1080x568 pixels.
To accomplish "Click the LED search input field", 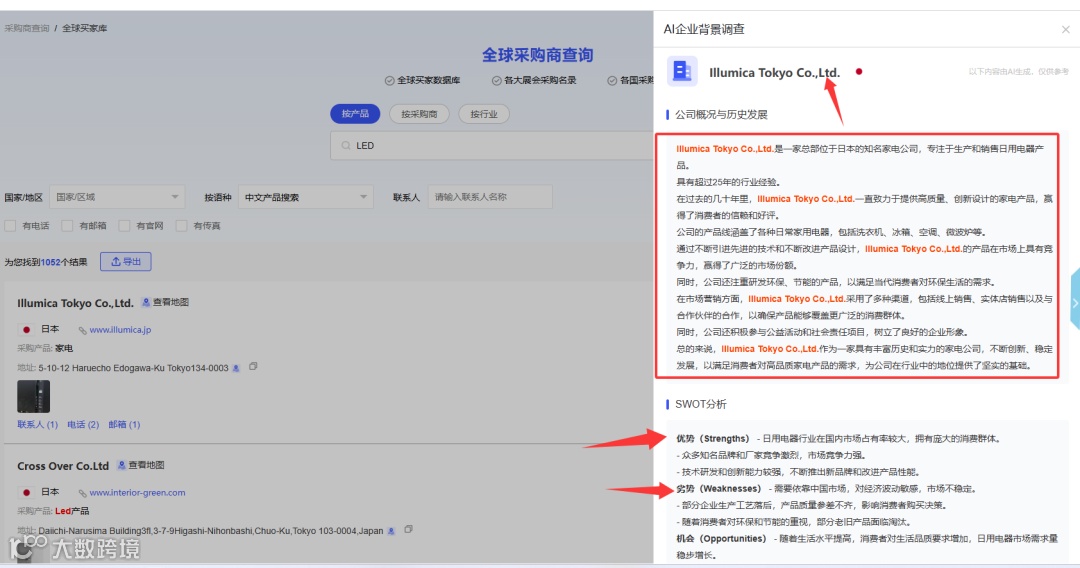I will (492, 145).
